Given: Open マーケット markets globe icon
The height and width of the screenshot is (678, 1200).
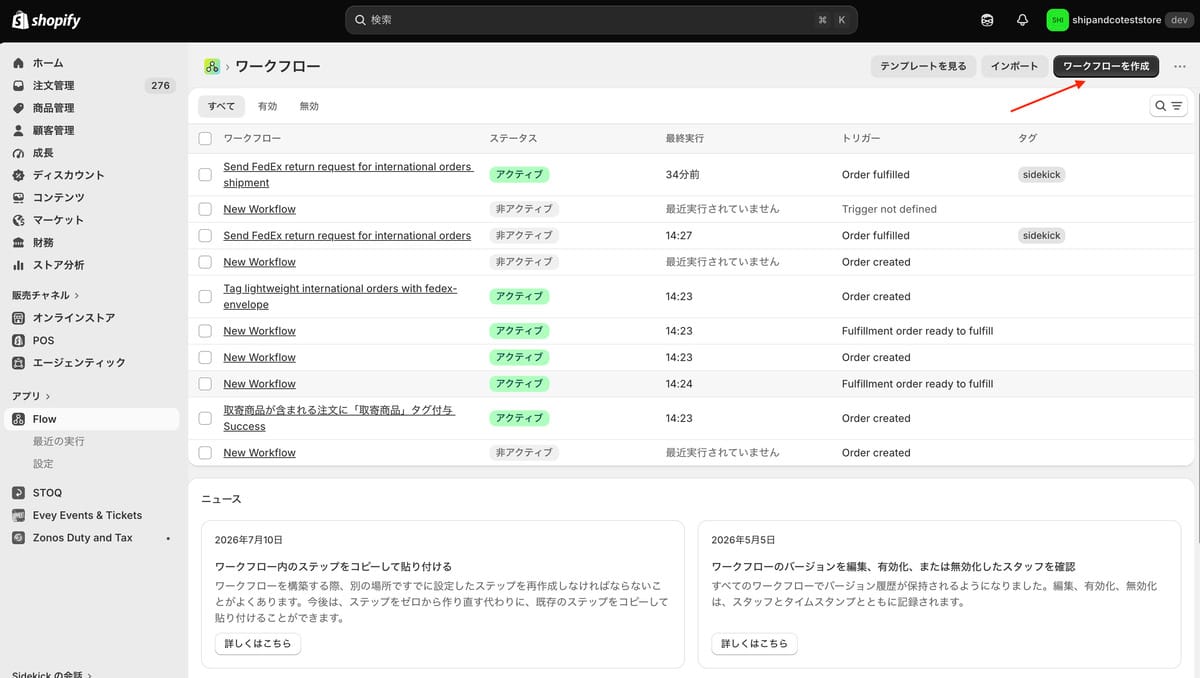Looking at the screenshot, I should point(19,220).
